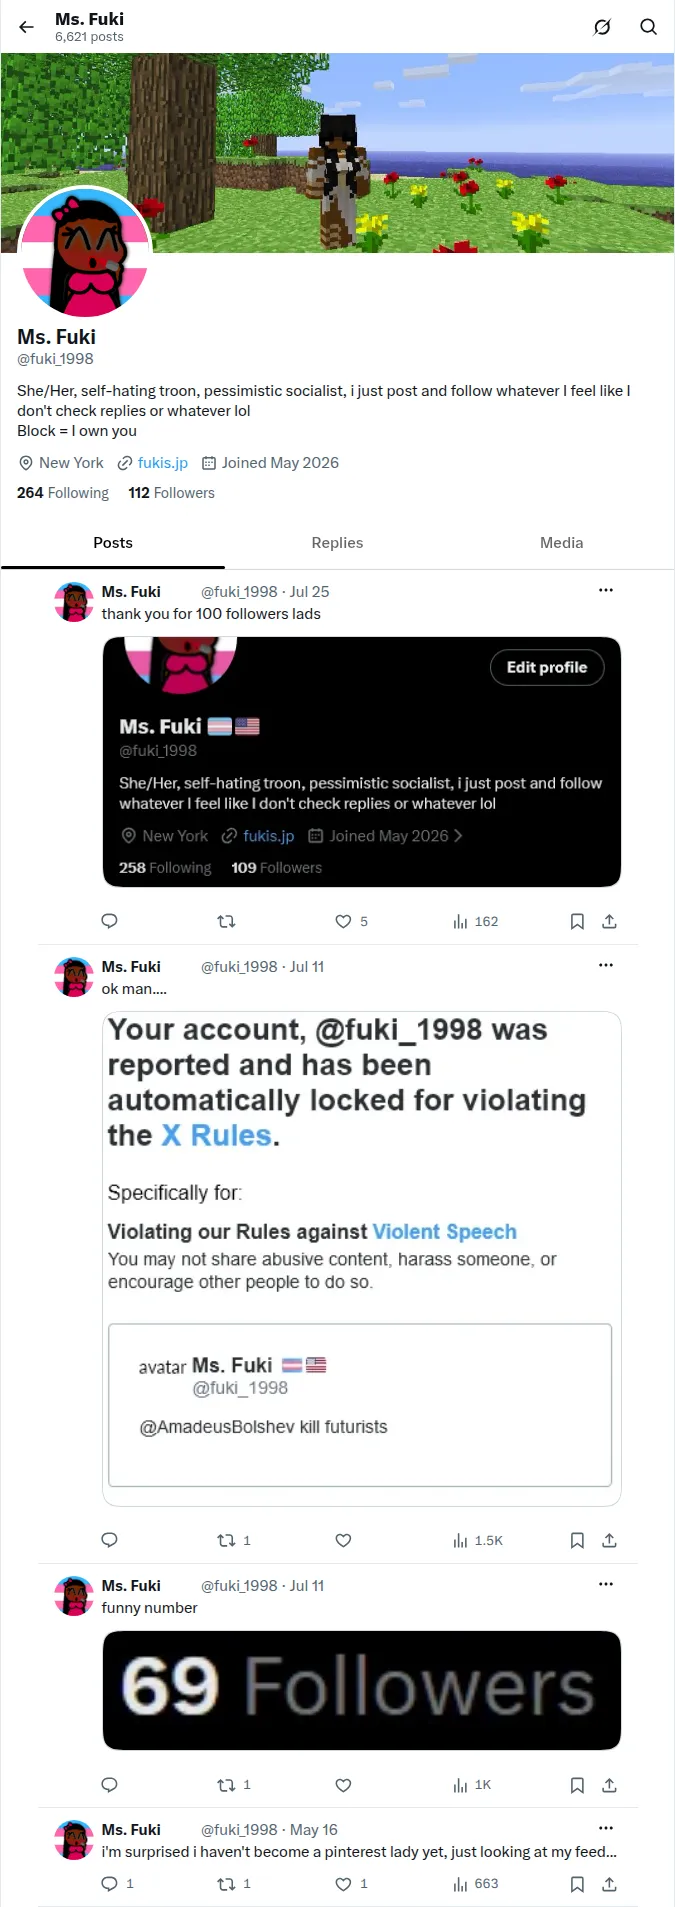Repost the 100 followers post
Image resolution: width=675 pixels, height=1907 pixels.
click(x=226, y=921)
